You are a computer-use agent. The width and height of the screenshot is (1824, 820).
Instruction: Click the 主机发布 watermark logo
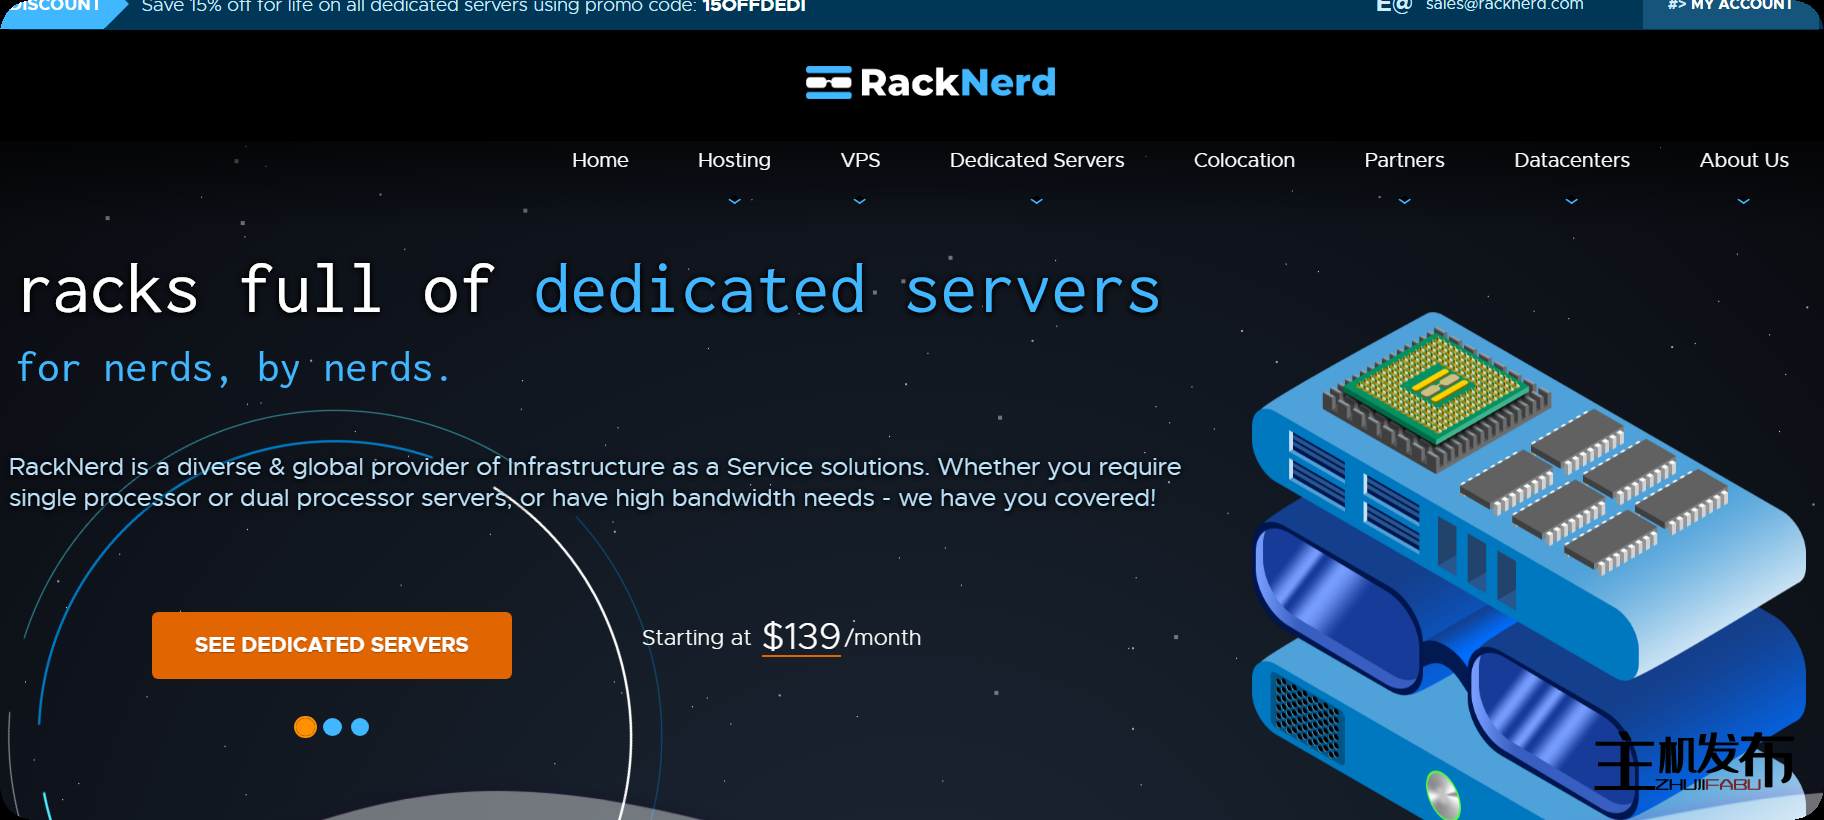tap(1693, 762)
